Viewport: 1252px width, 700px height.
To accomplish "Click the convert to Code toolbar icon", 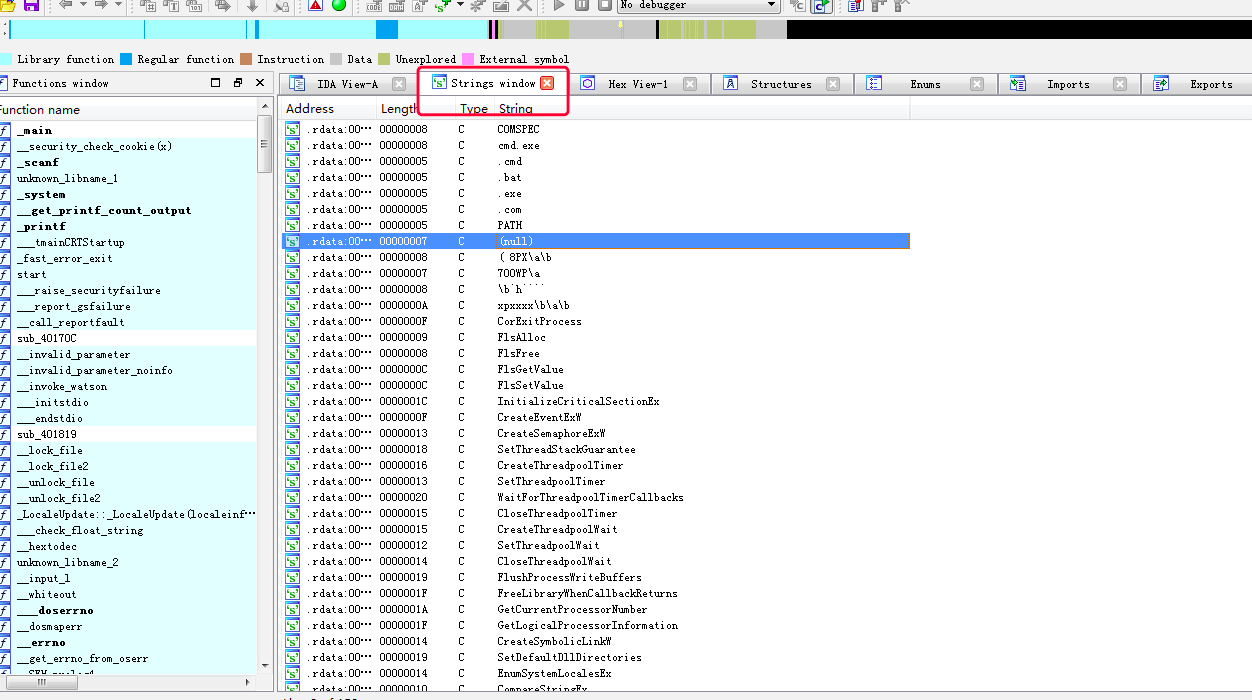I will (374, 6).
